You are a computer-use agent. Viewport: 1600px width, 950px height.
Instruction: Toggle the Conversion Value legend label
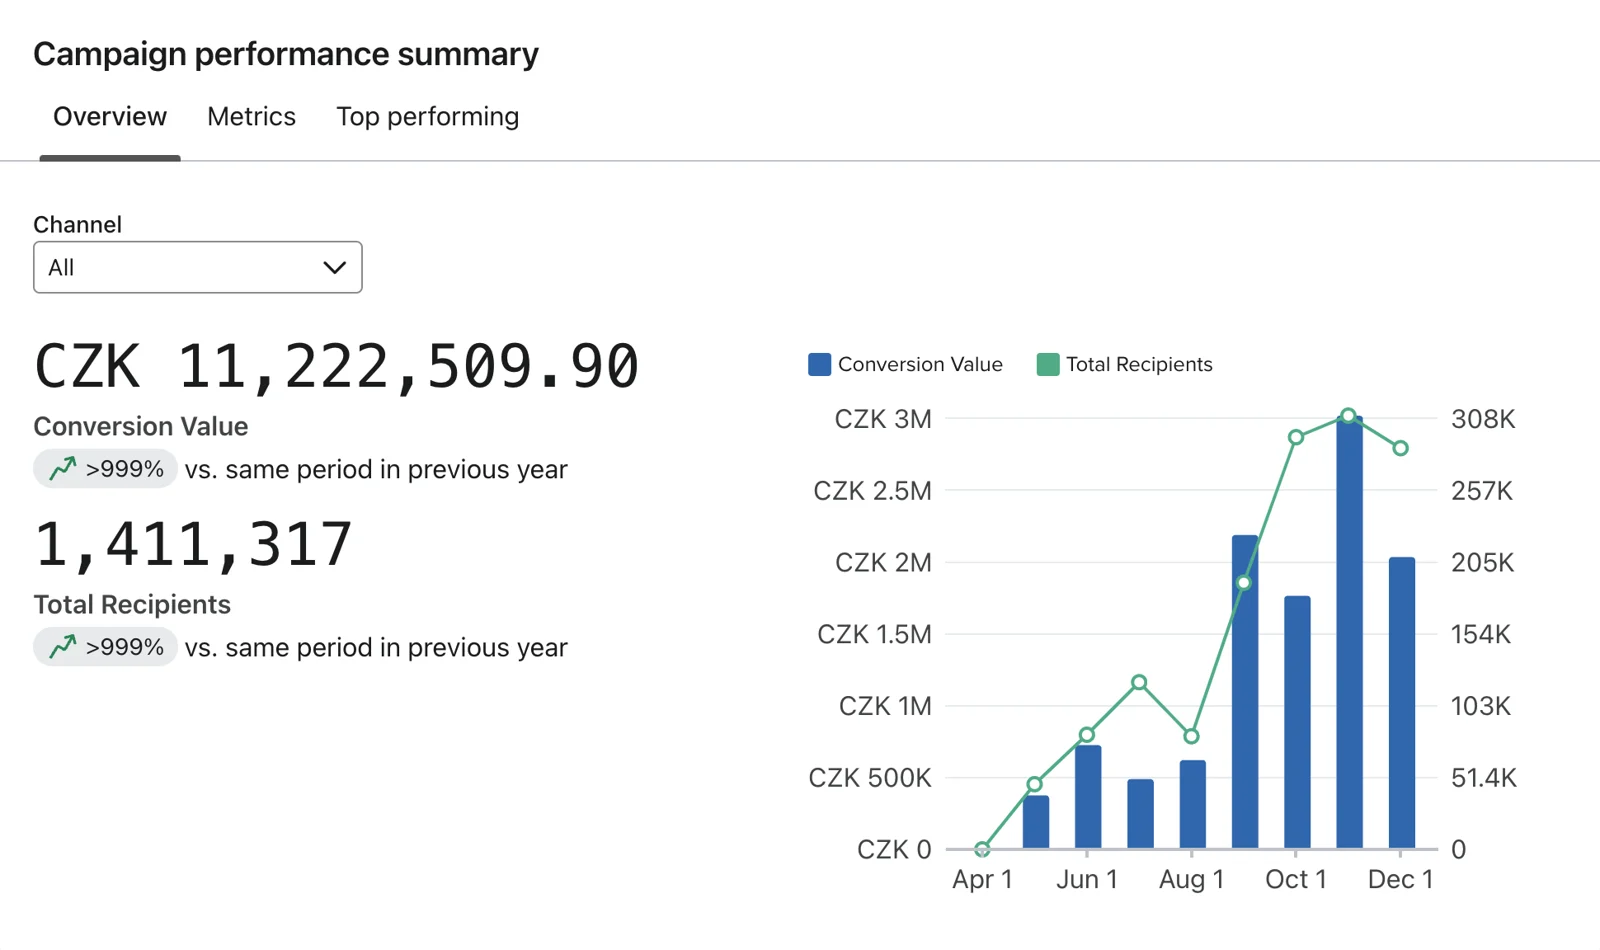point(920,364)
